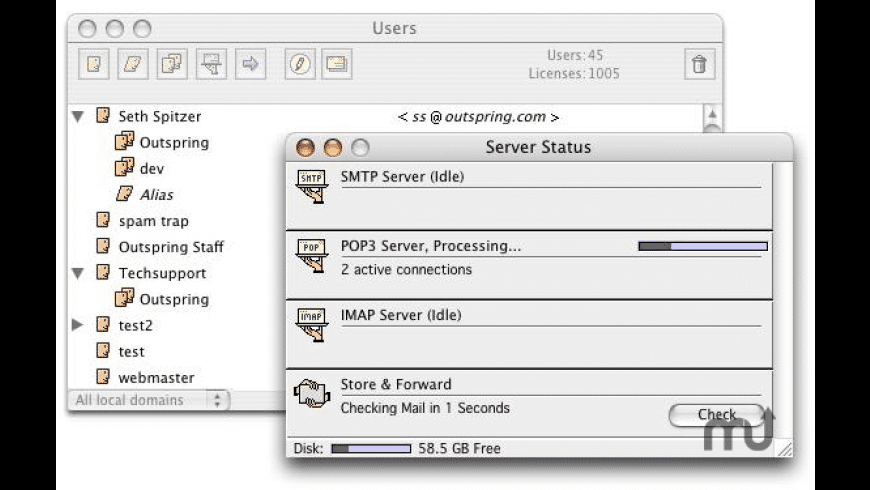Click the 58.5 GB Free text
The image size is (870, 490).
tap(459, 448)
